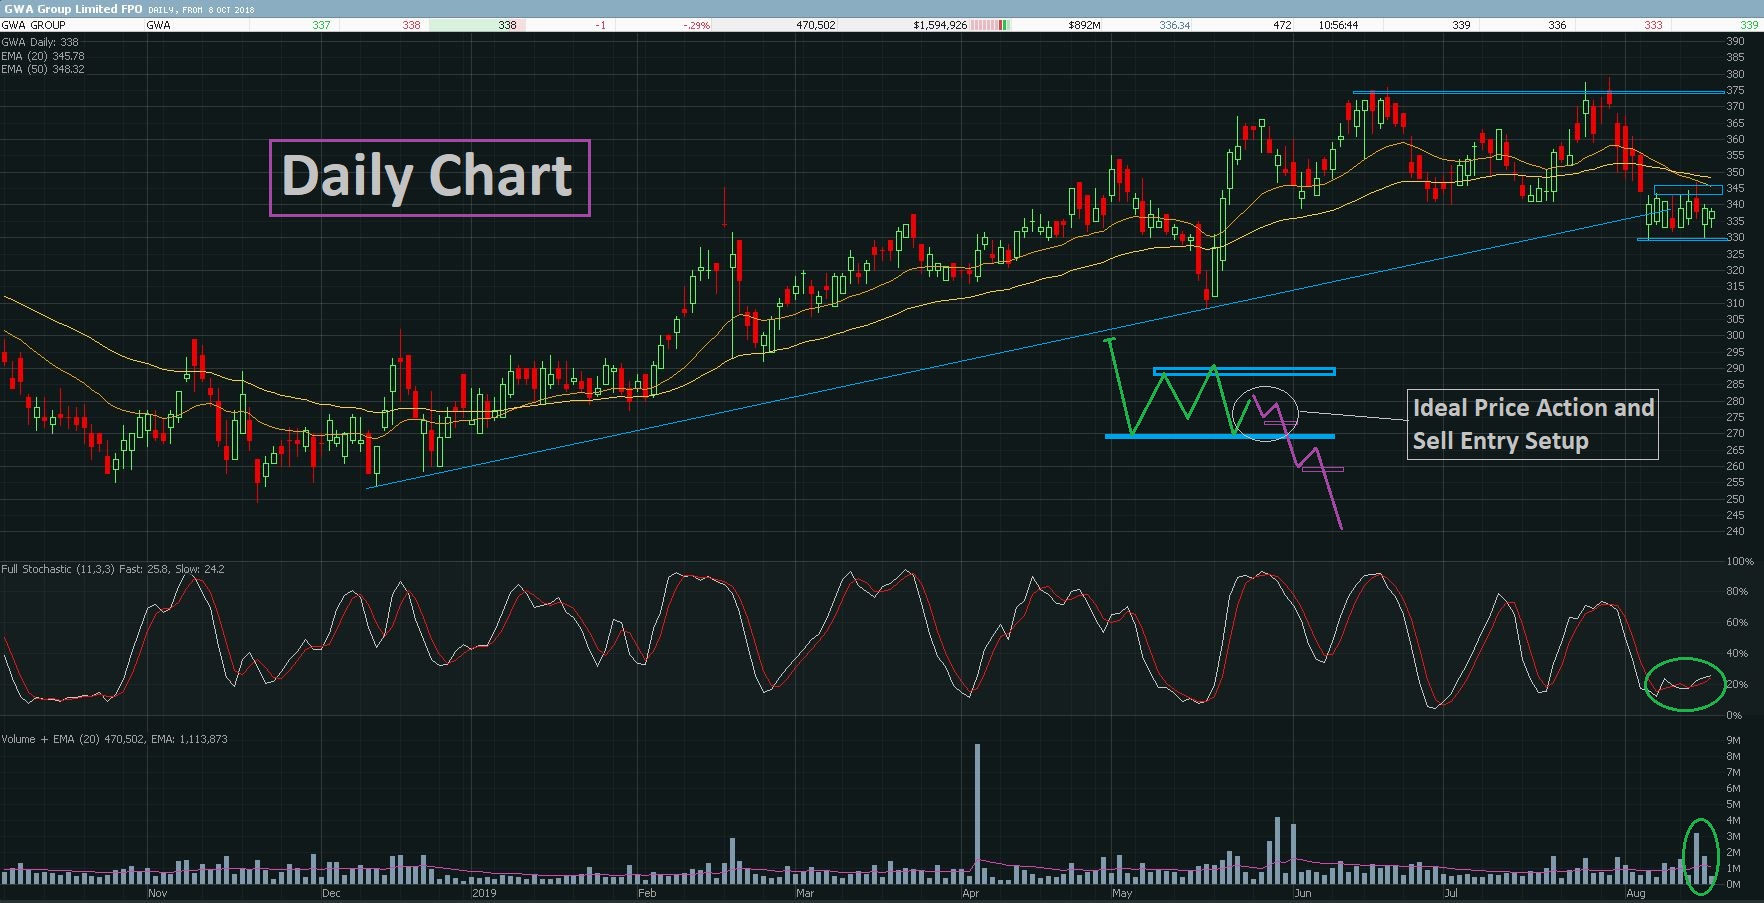1764x903 pixels.
Task: Click the 'Volume + EMA (20)' indicator label
Action: coord(51,739)
